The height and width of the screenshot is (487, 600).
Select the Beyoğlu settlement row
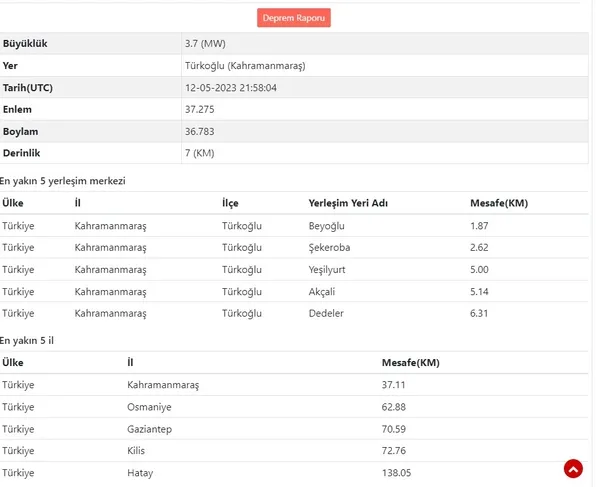[294, 226]
